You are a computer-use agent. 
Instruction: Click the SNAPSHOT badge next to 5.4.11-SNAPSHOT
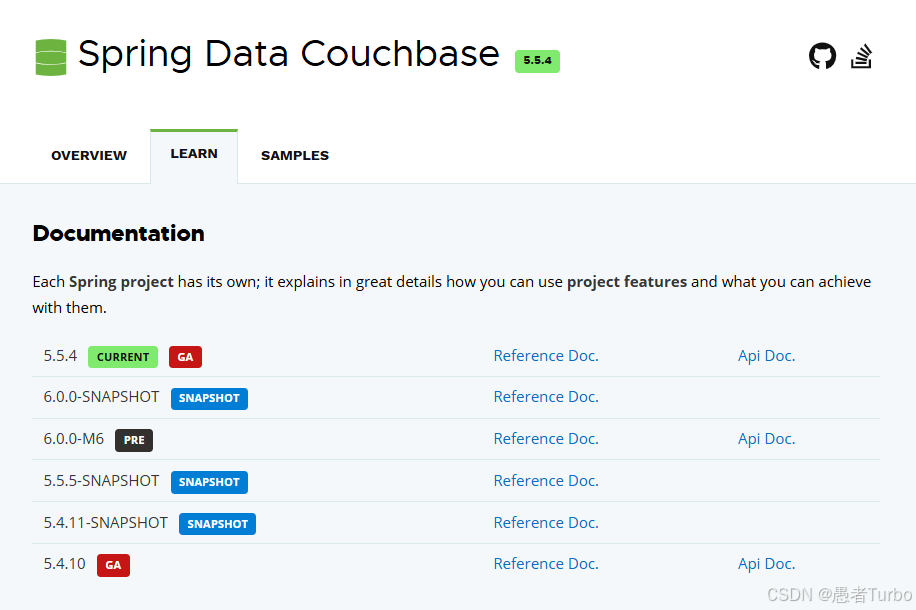point(217,524)
